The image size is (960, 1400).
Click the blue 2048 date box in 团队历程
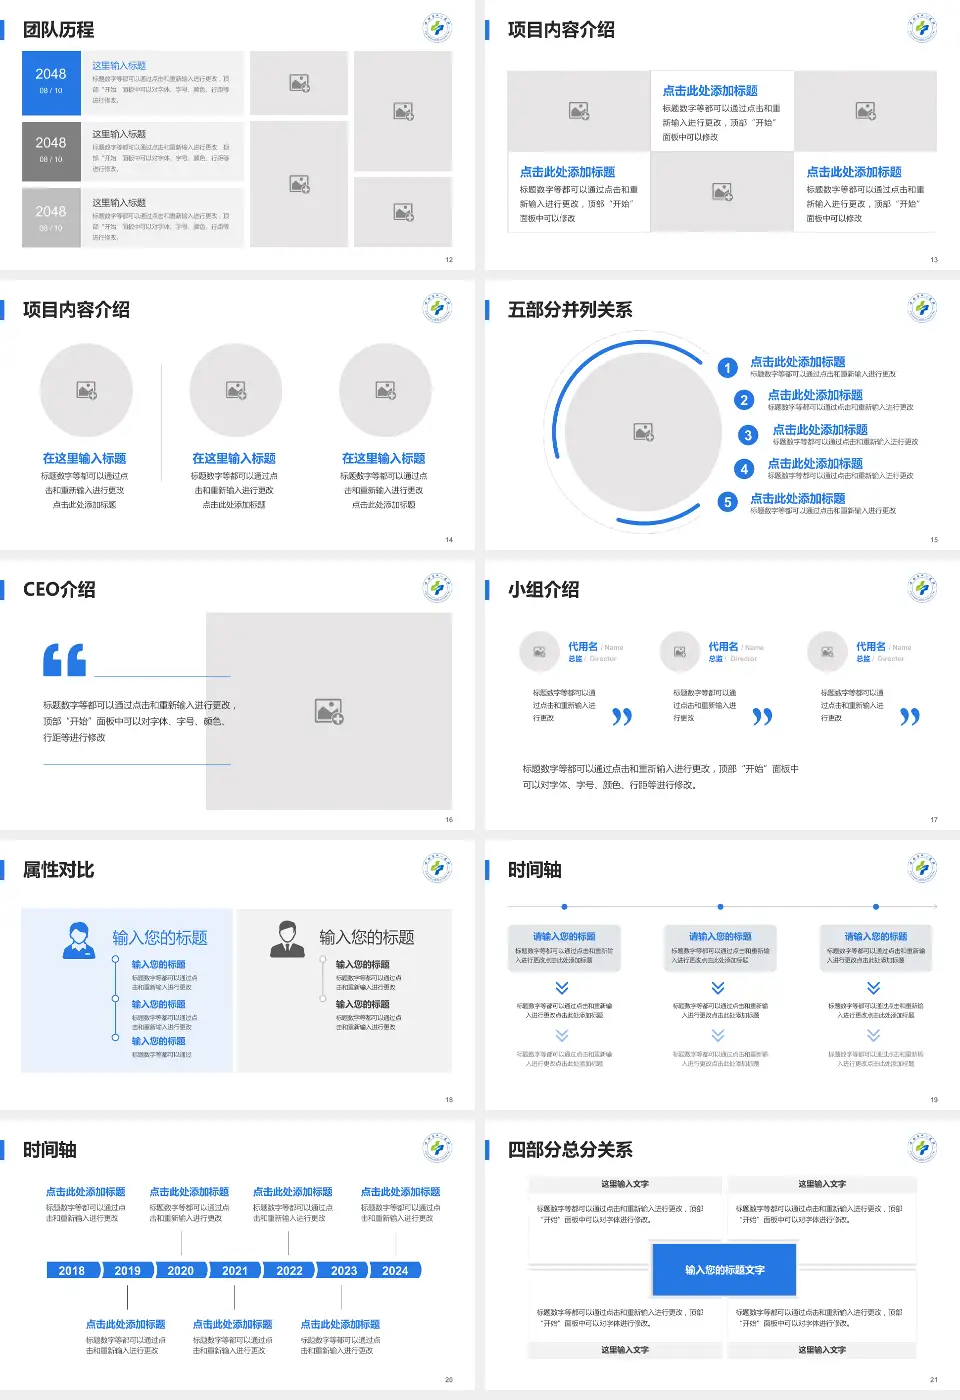[x=51, y=82]
